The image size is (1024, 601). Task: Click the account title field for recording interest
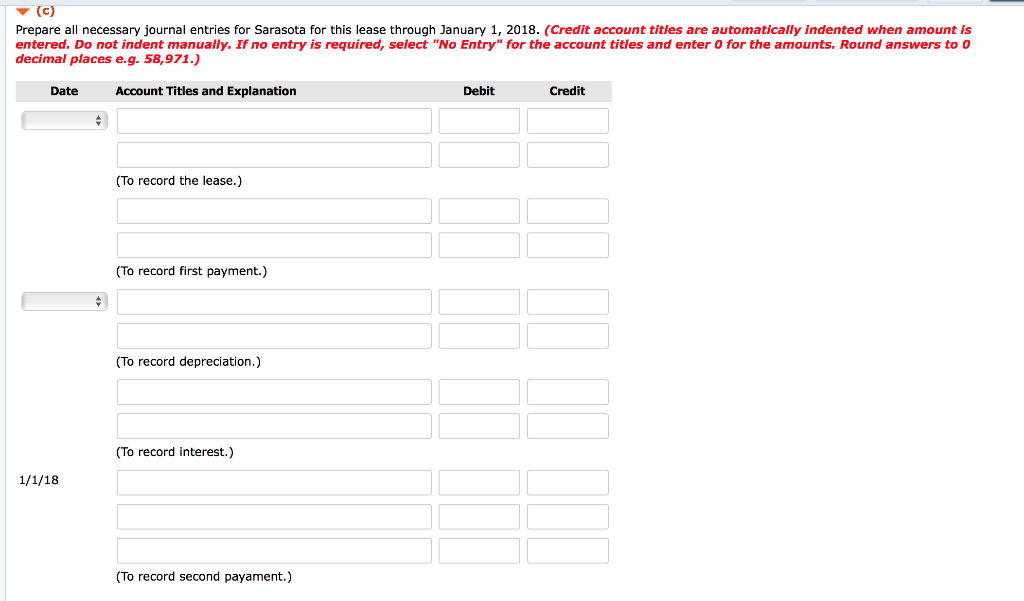pyautogui.click(x=274, y=391)
